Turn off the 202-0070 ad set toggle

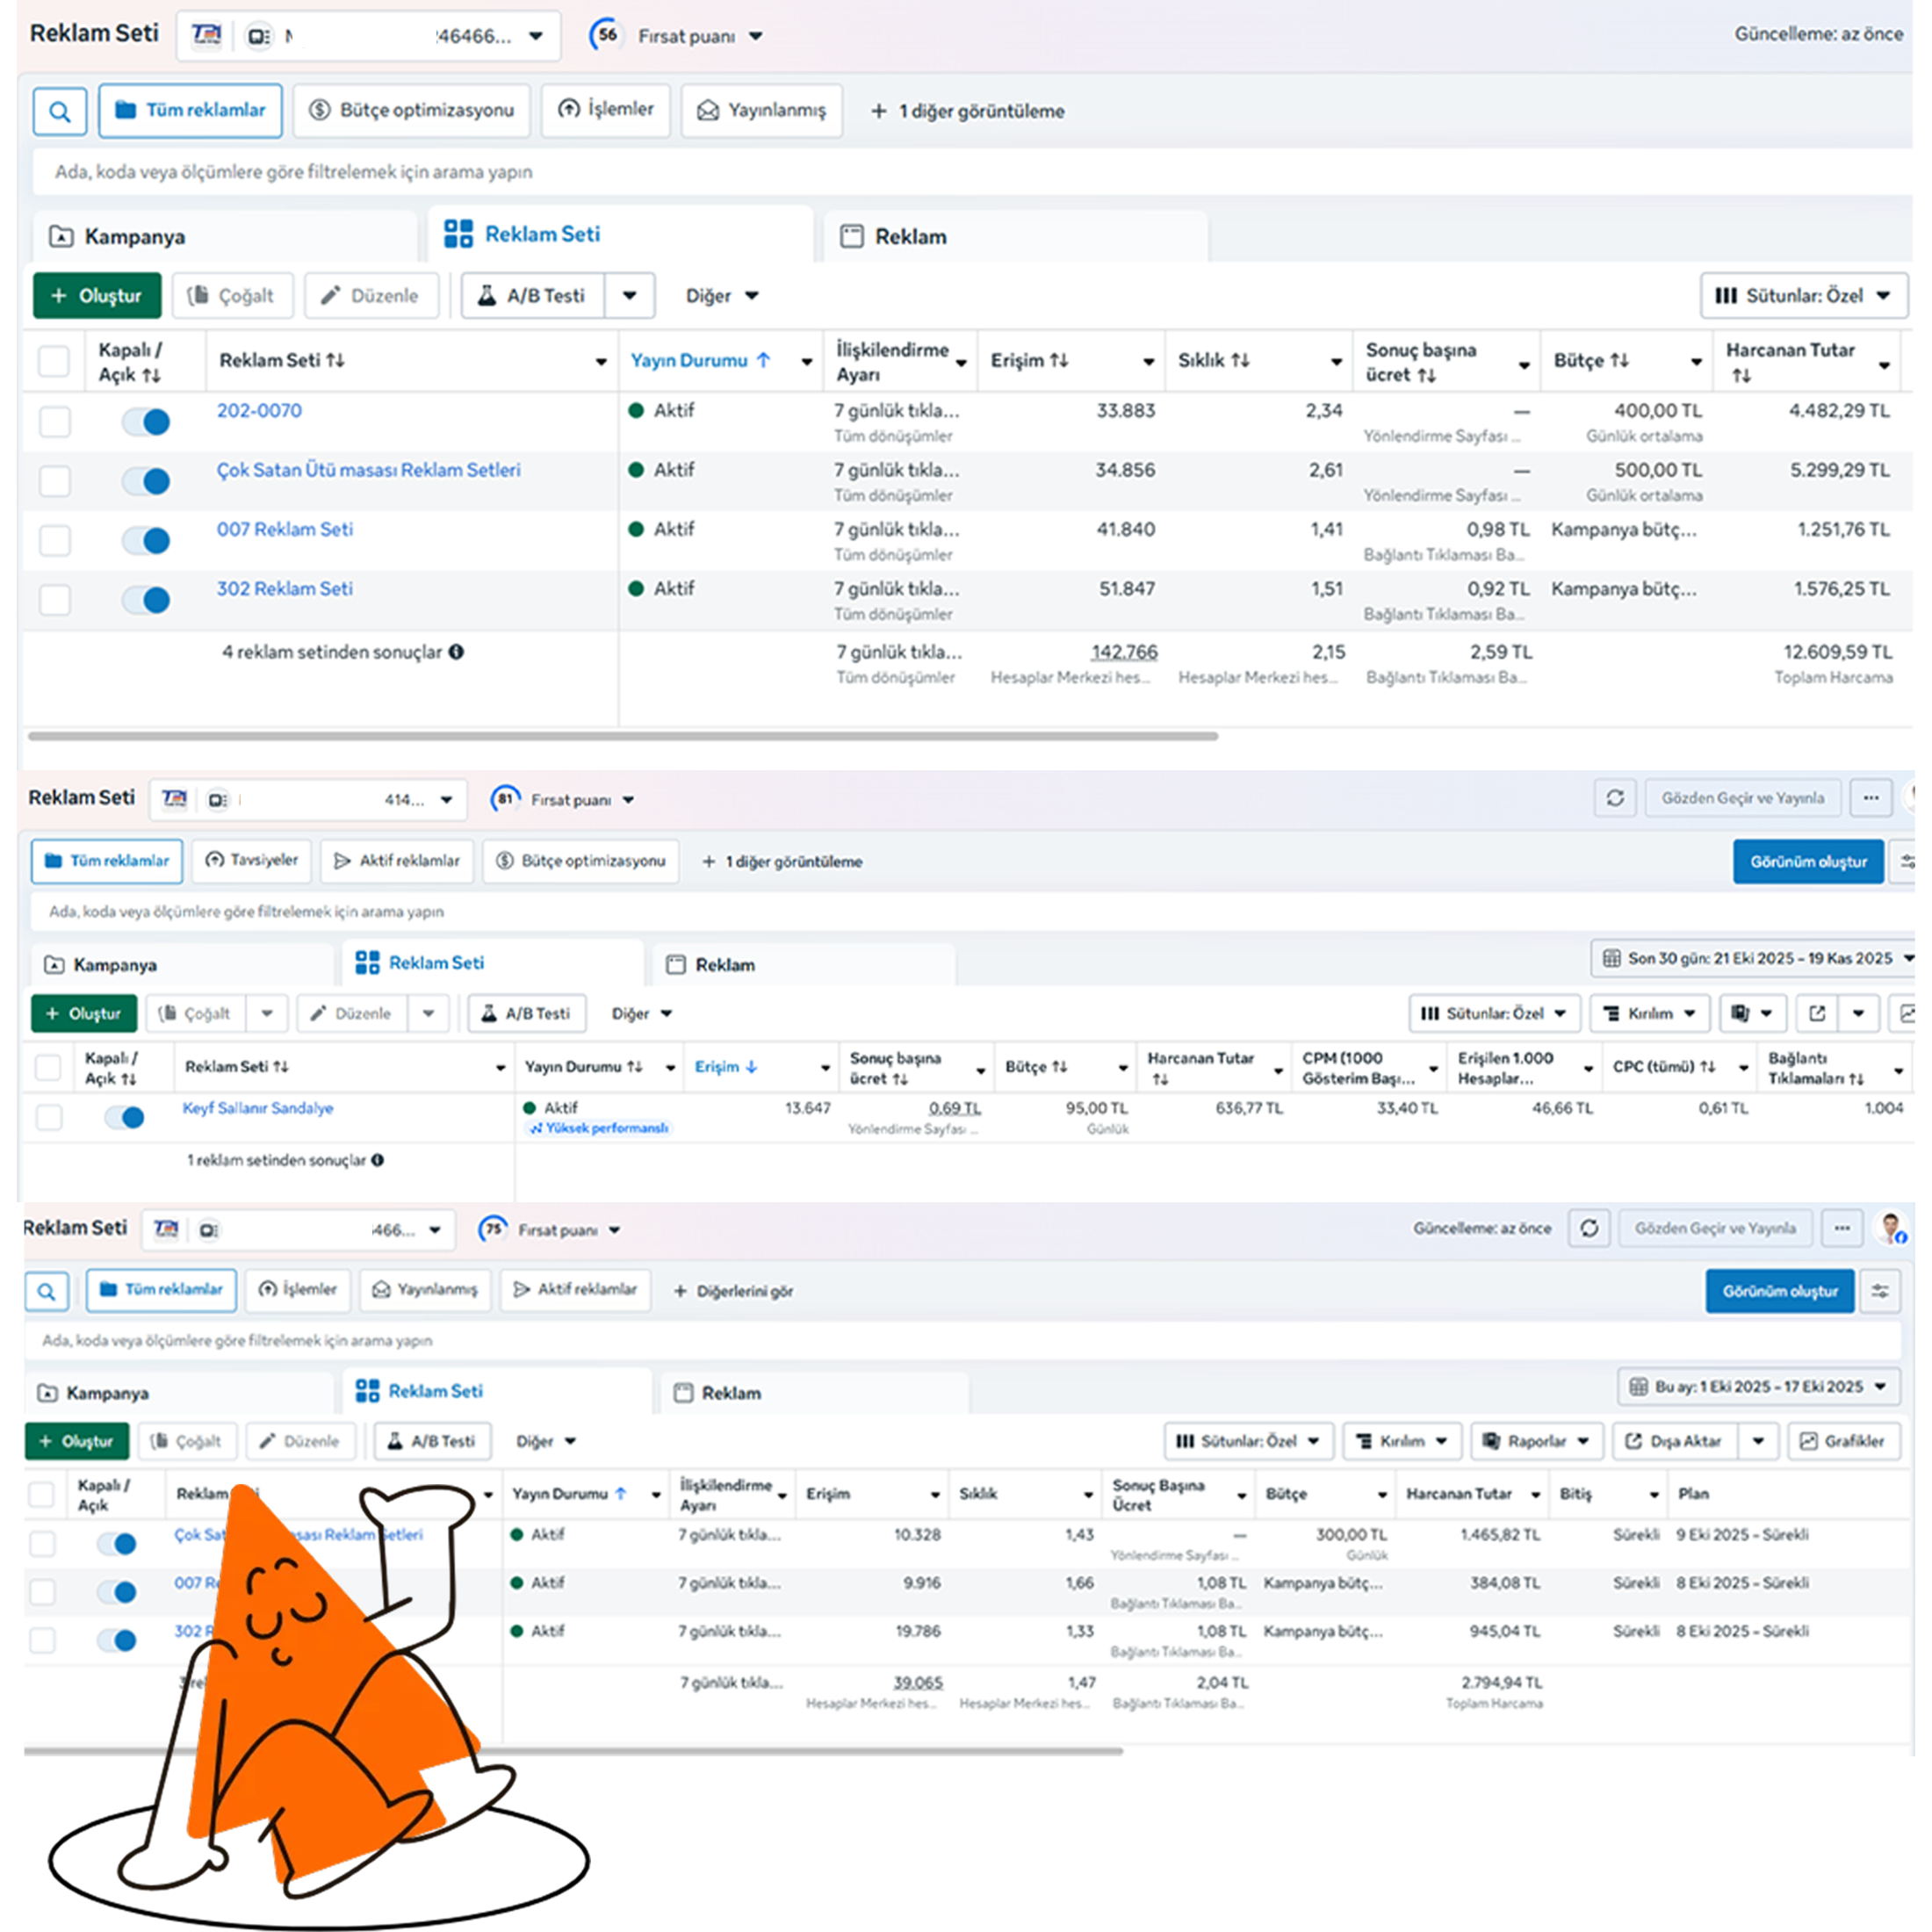point(147,422)
